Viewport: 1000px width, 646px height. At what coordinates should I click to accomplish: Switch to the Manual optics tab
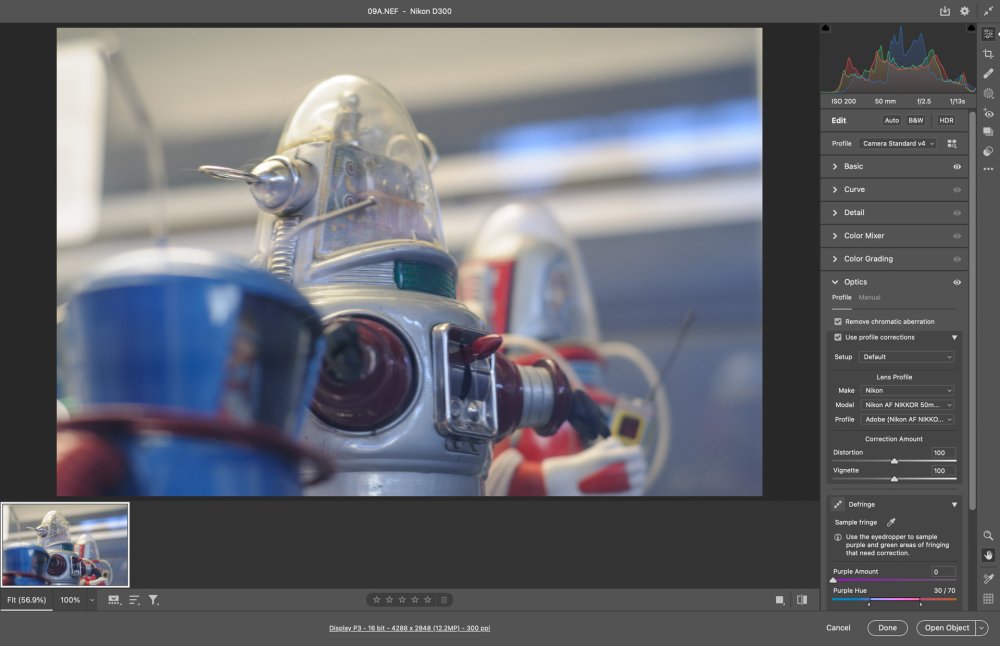[869, 297]
